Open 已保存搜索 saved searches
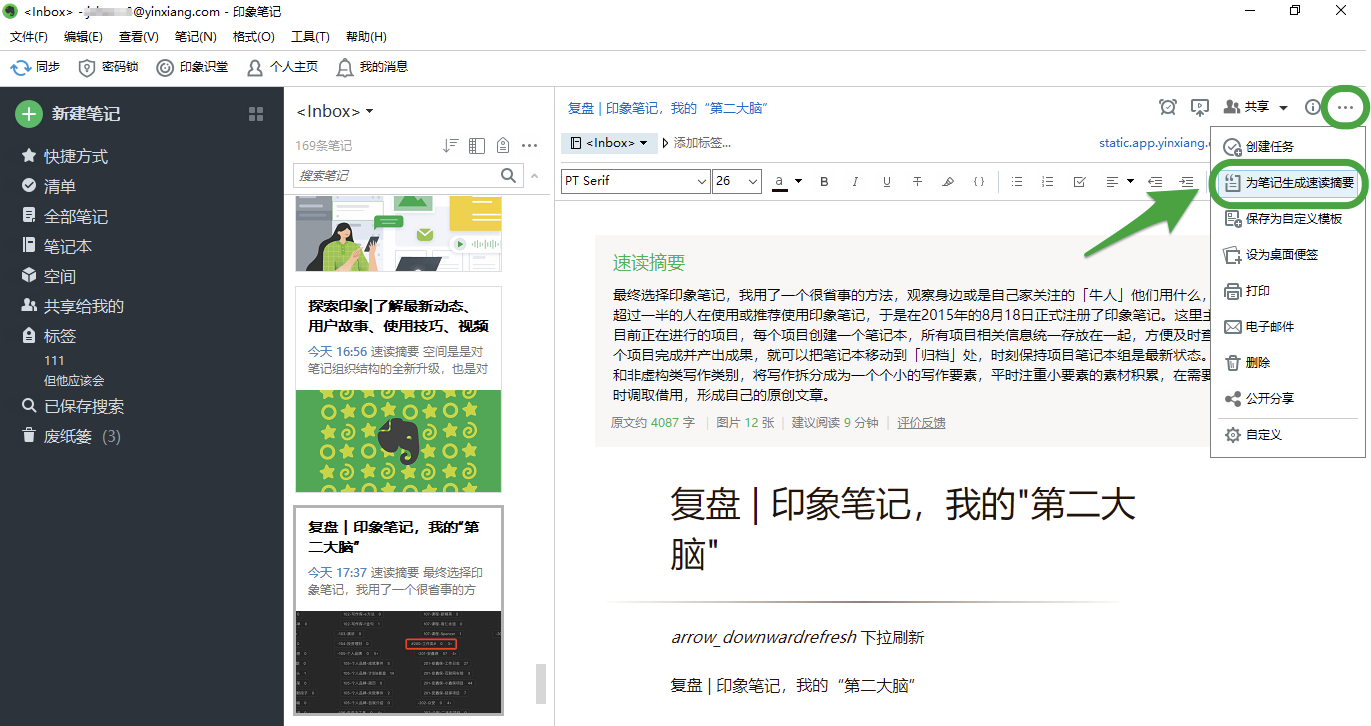 [x=73, y=406]
